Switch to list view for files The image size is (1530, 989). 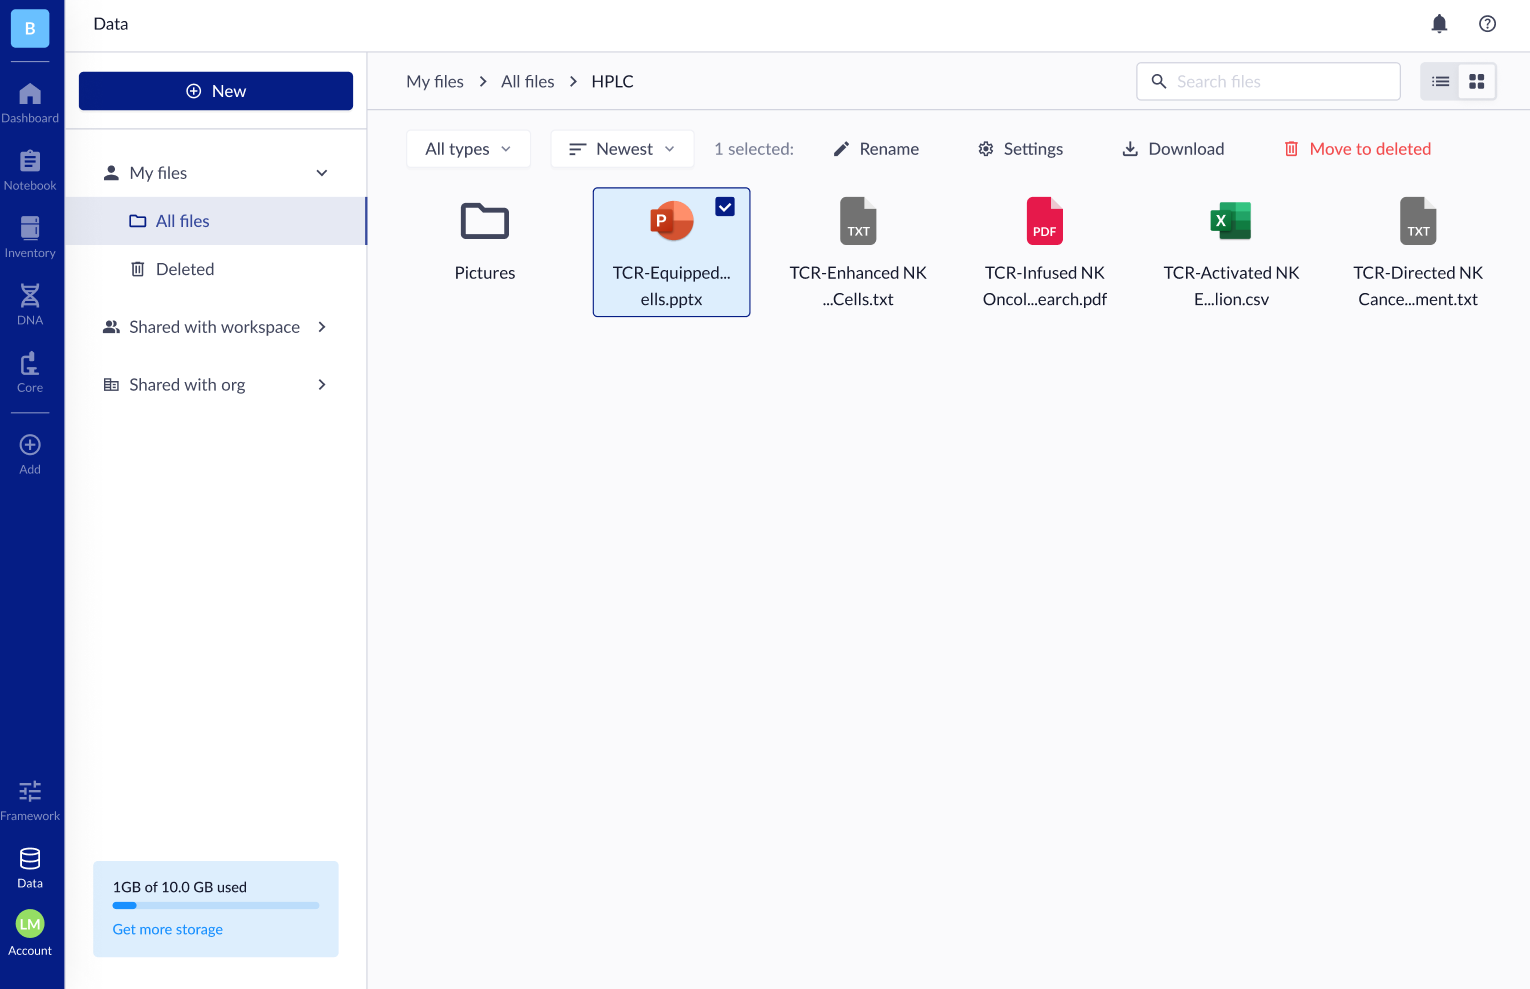(1439, 81)
